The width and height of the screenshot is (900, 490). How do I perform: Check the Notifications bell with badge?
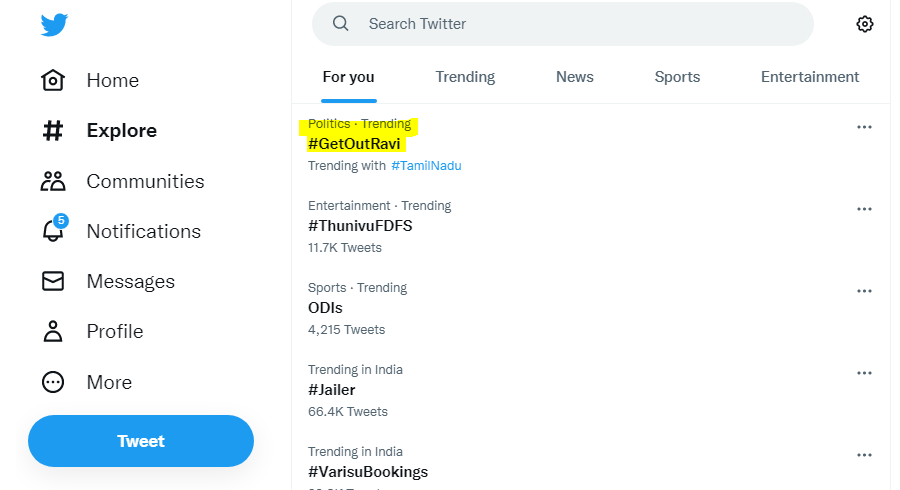tap(54, 228)
